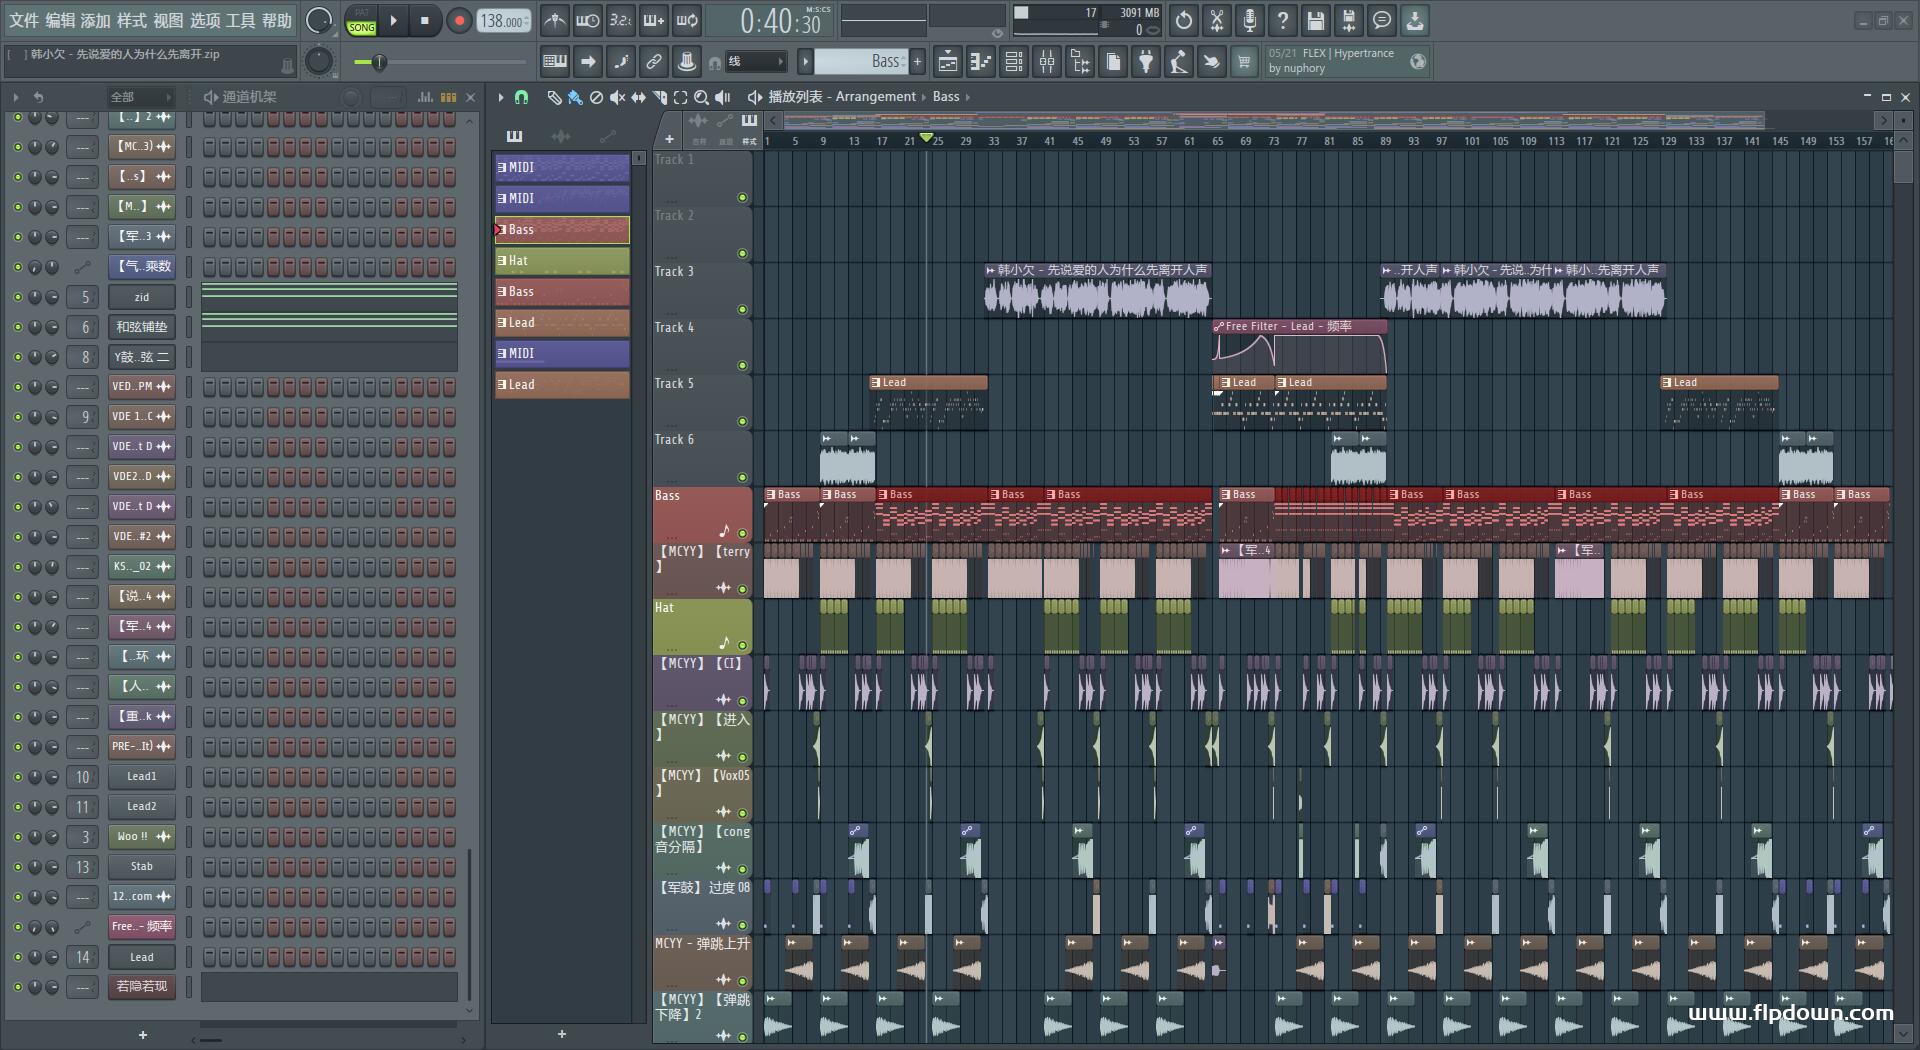
Task: Click the Stab channel button
Action: pos(141,867)
